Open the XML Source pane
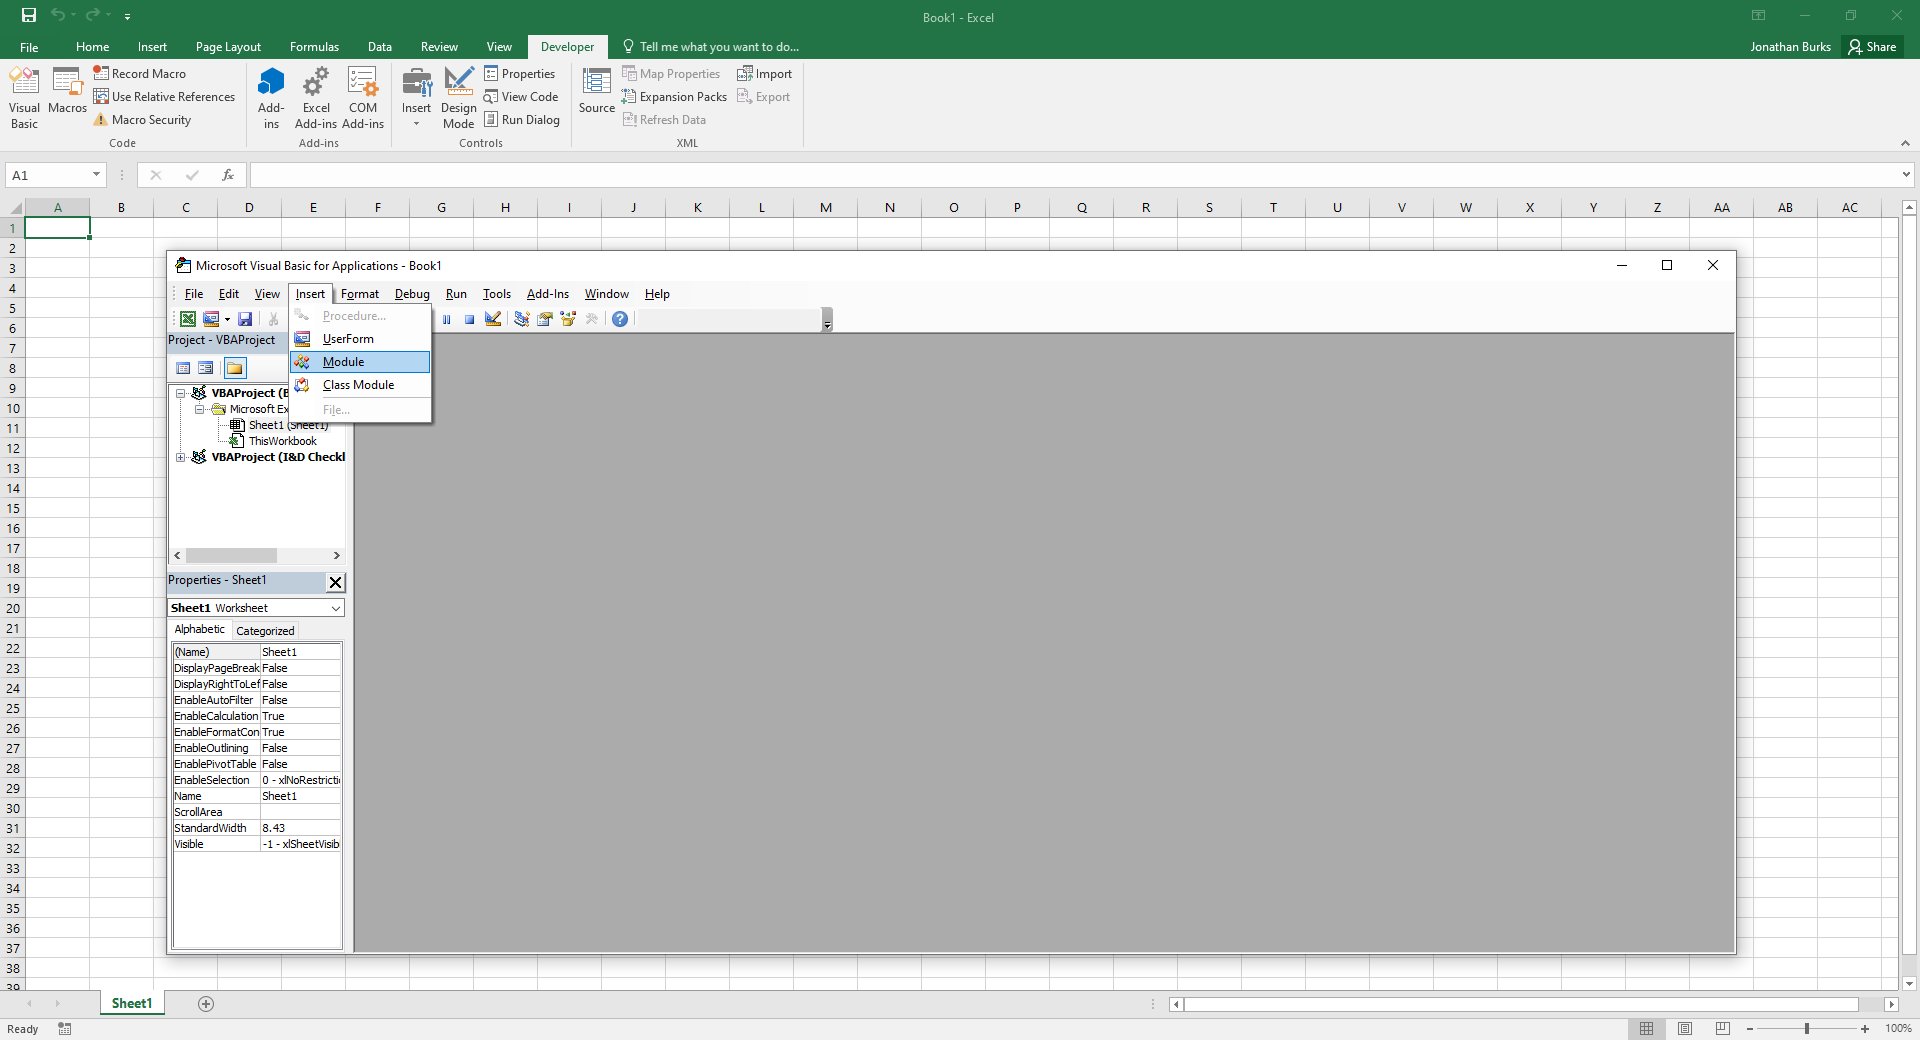This screenshot has width=1920, height=1040. (x=597, y=91)
